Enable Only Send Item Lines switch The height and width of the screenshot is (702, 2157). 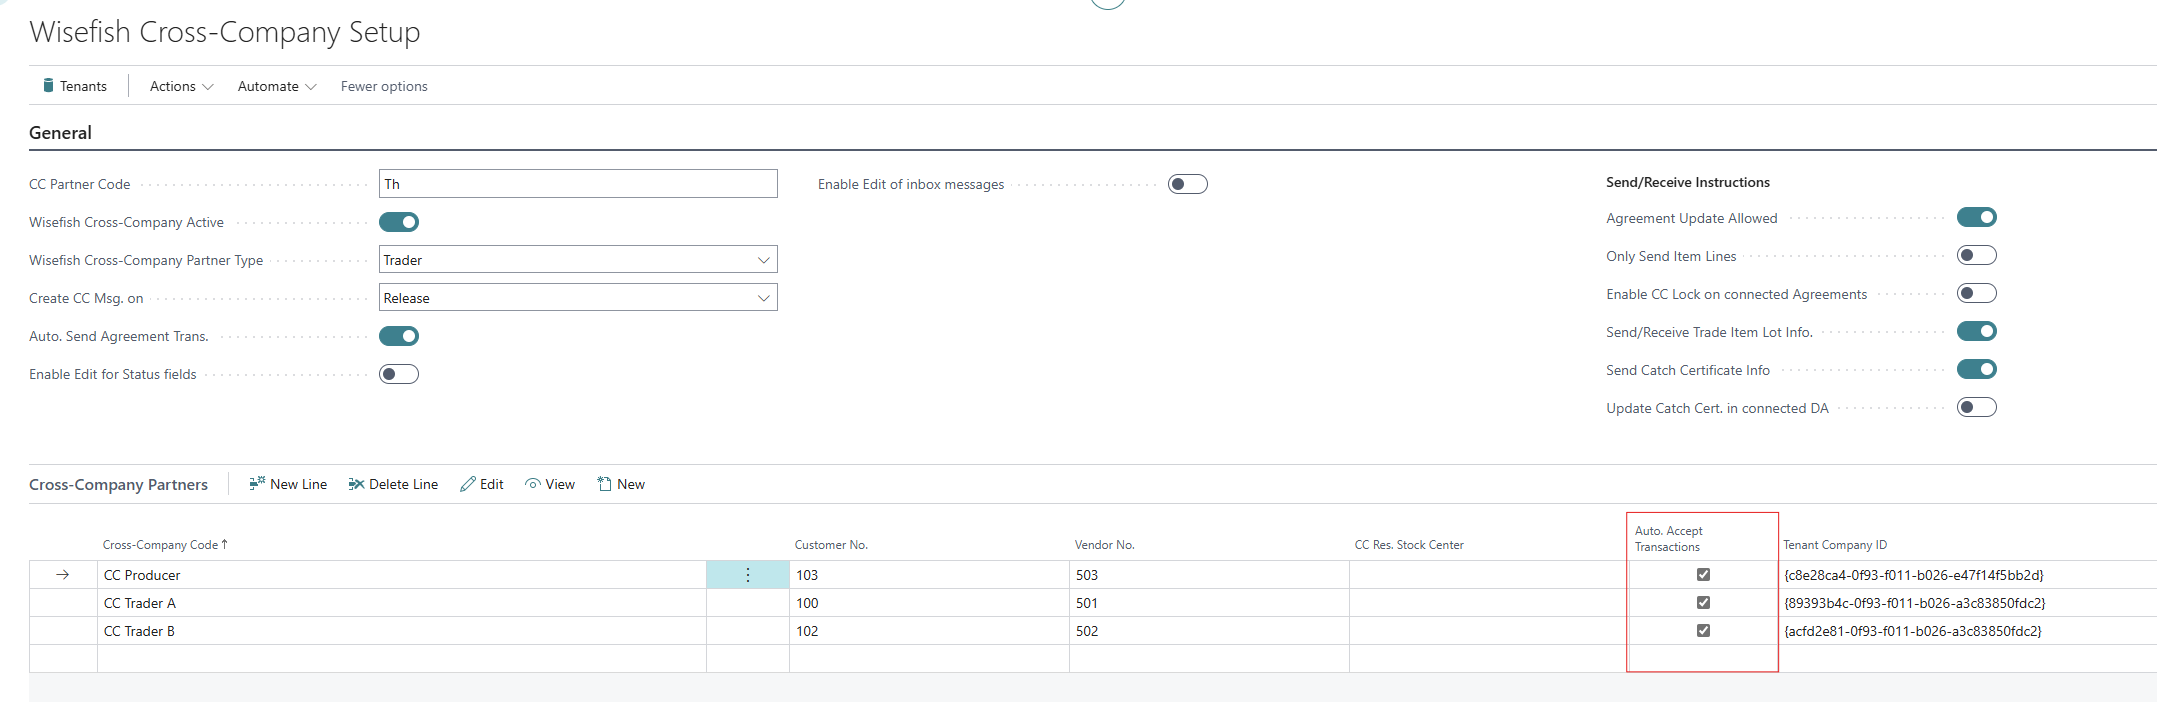click(1977, 255)
